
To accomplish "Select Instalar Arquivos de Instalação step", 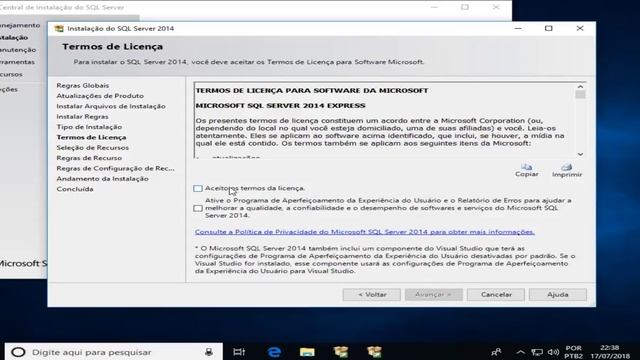I will click(x=111, y=106).
